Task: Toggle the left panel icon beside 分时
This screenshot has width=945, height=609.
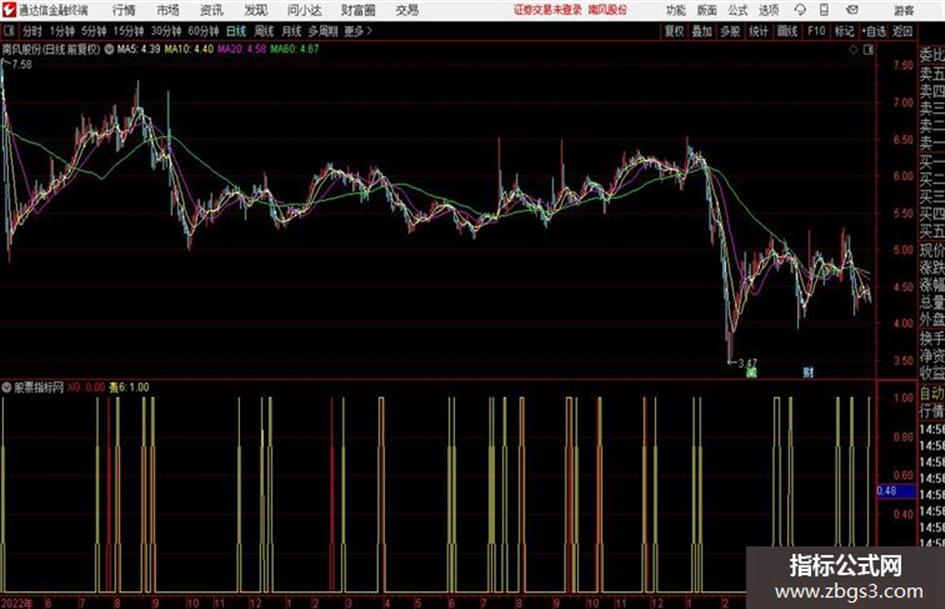Action: tap(8, 31)
